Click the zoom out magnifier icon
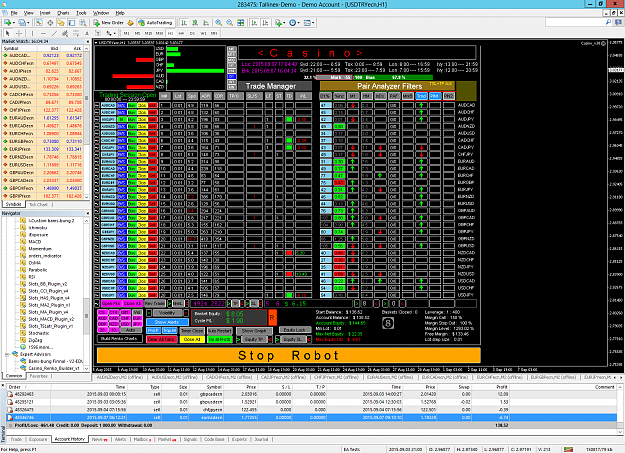 point(230,23)
